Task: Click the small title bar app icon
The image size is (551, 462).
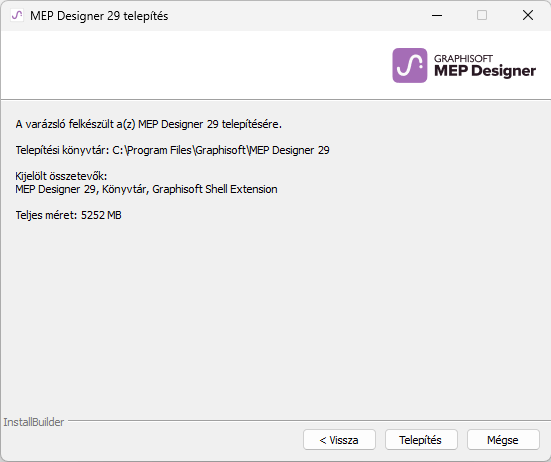Action: [x=17, y=15]
